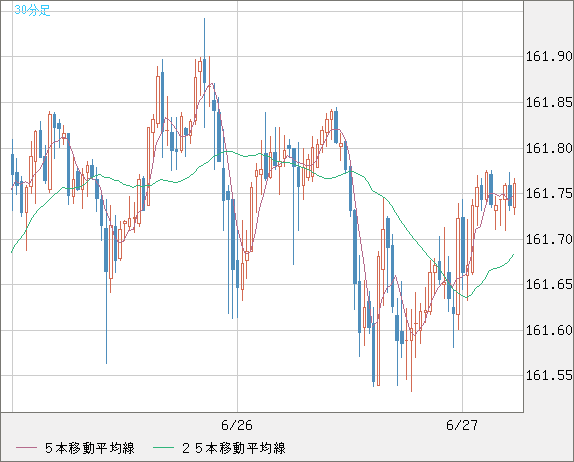Click the 161.90 price axis label
574x462 pixels.
click(549, 56)
